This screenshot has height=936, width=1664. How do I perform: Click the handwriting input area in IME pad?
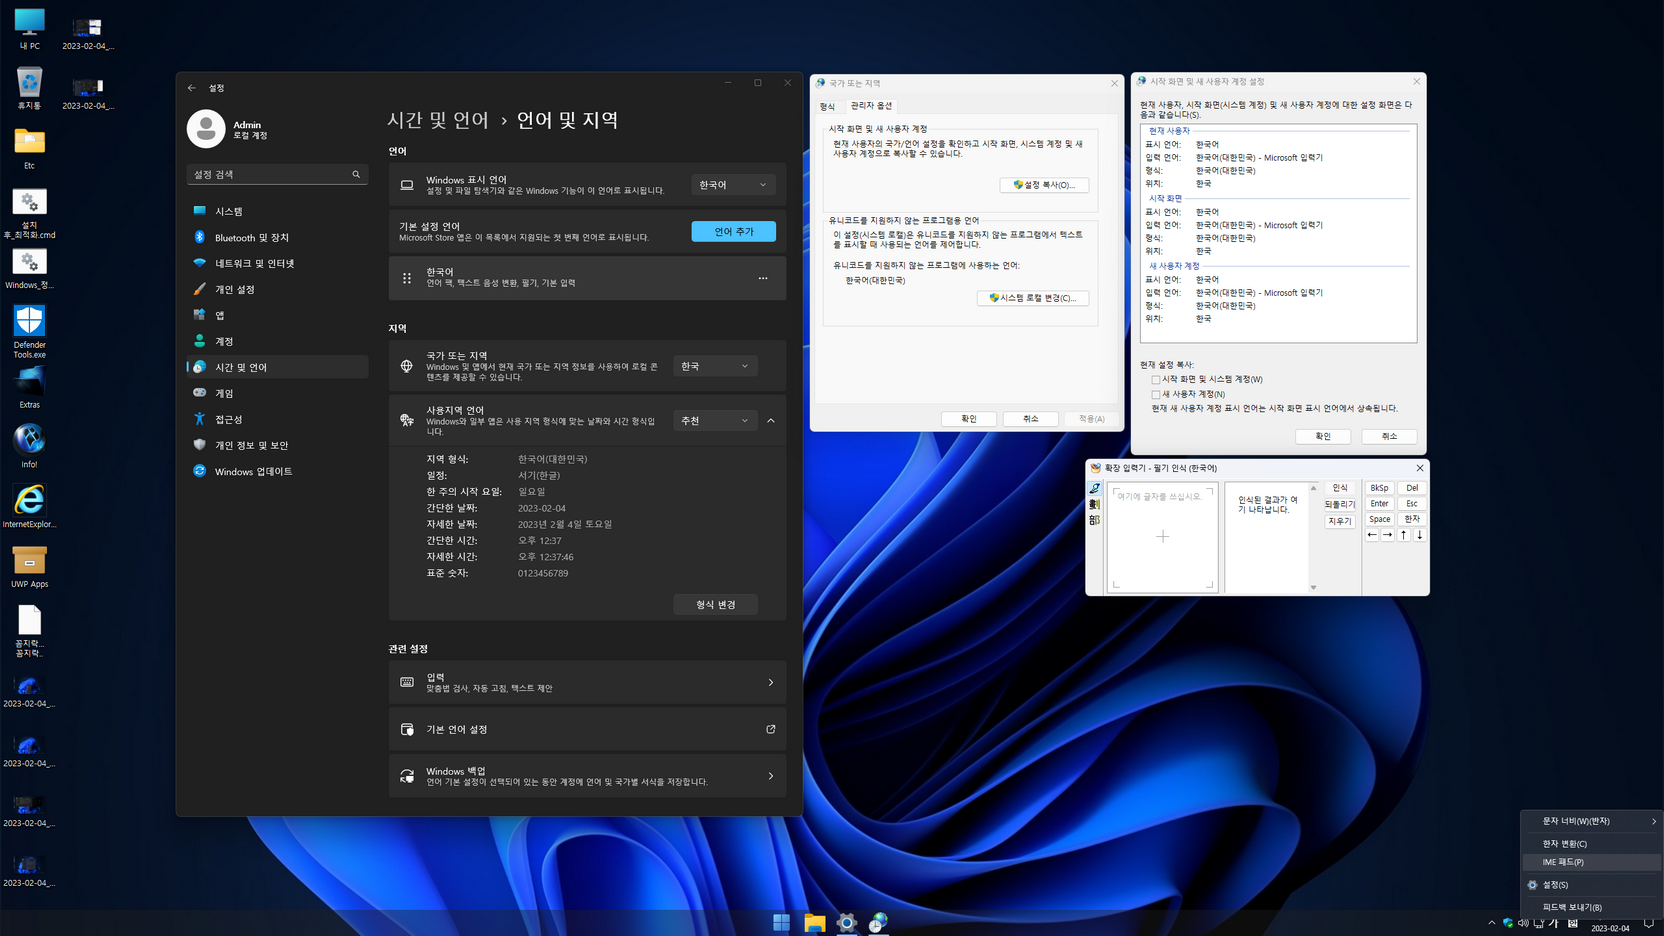point(1163,537)
